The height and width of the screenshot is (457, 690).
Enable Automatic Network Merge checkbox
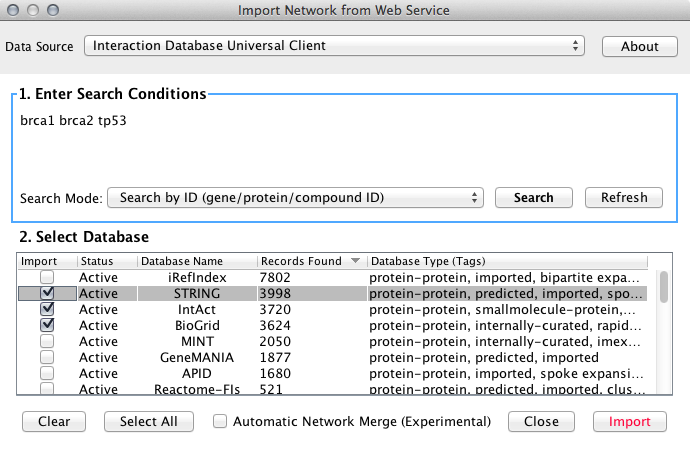click(x=220, y=421)
